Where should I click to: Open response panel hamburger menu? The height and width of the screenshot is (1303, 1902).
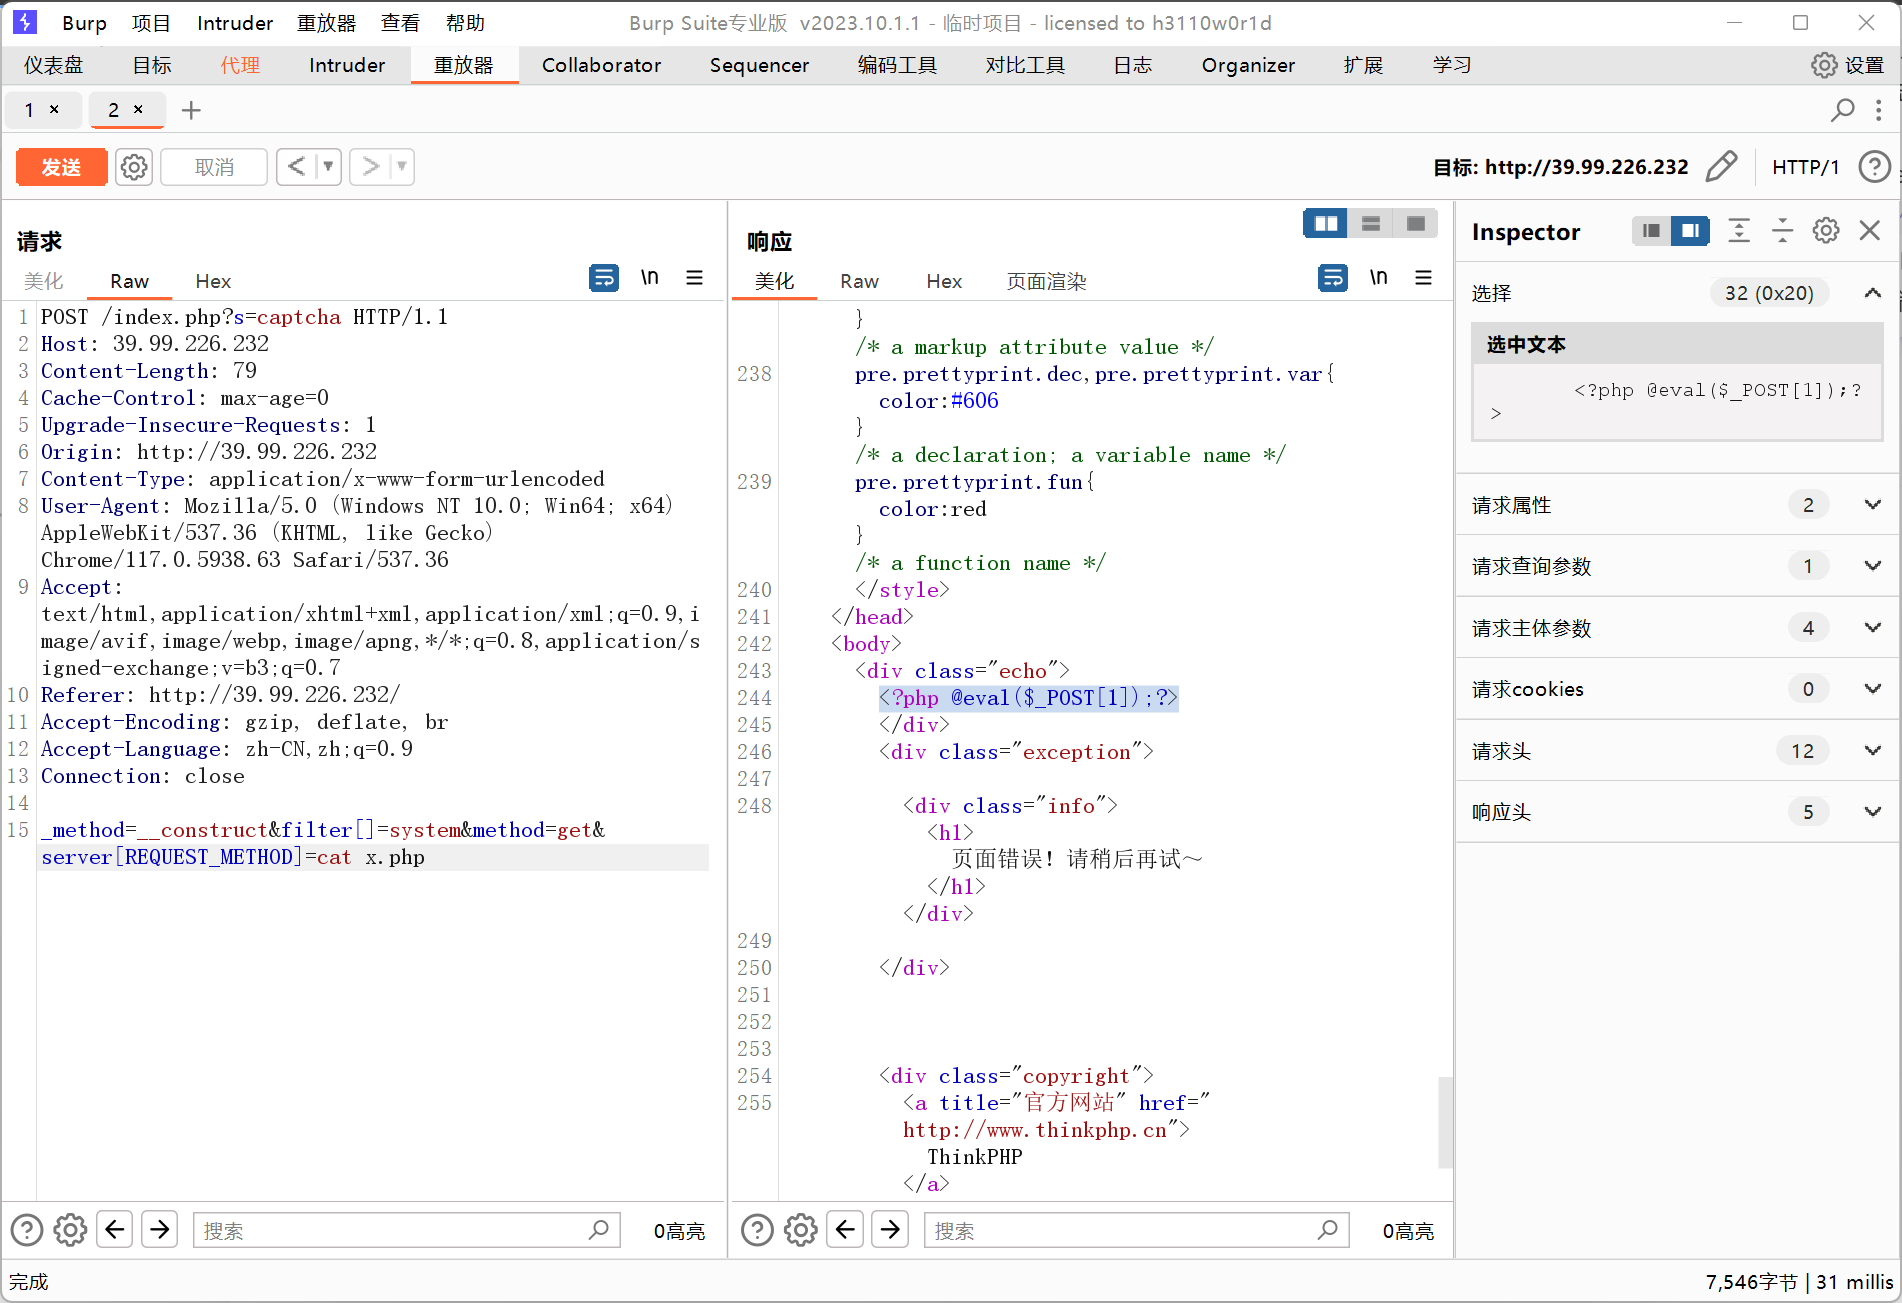point(1423,277)
